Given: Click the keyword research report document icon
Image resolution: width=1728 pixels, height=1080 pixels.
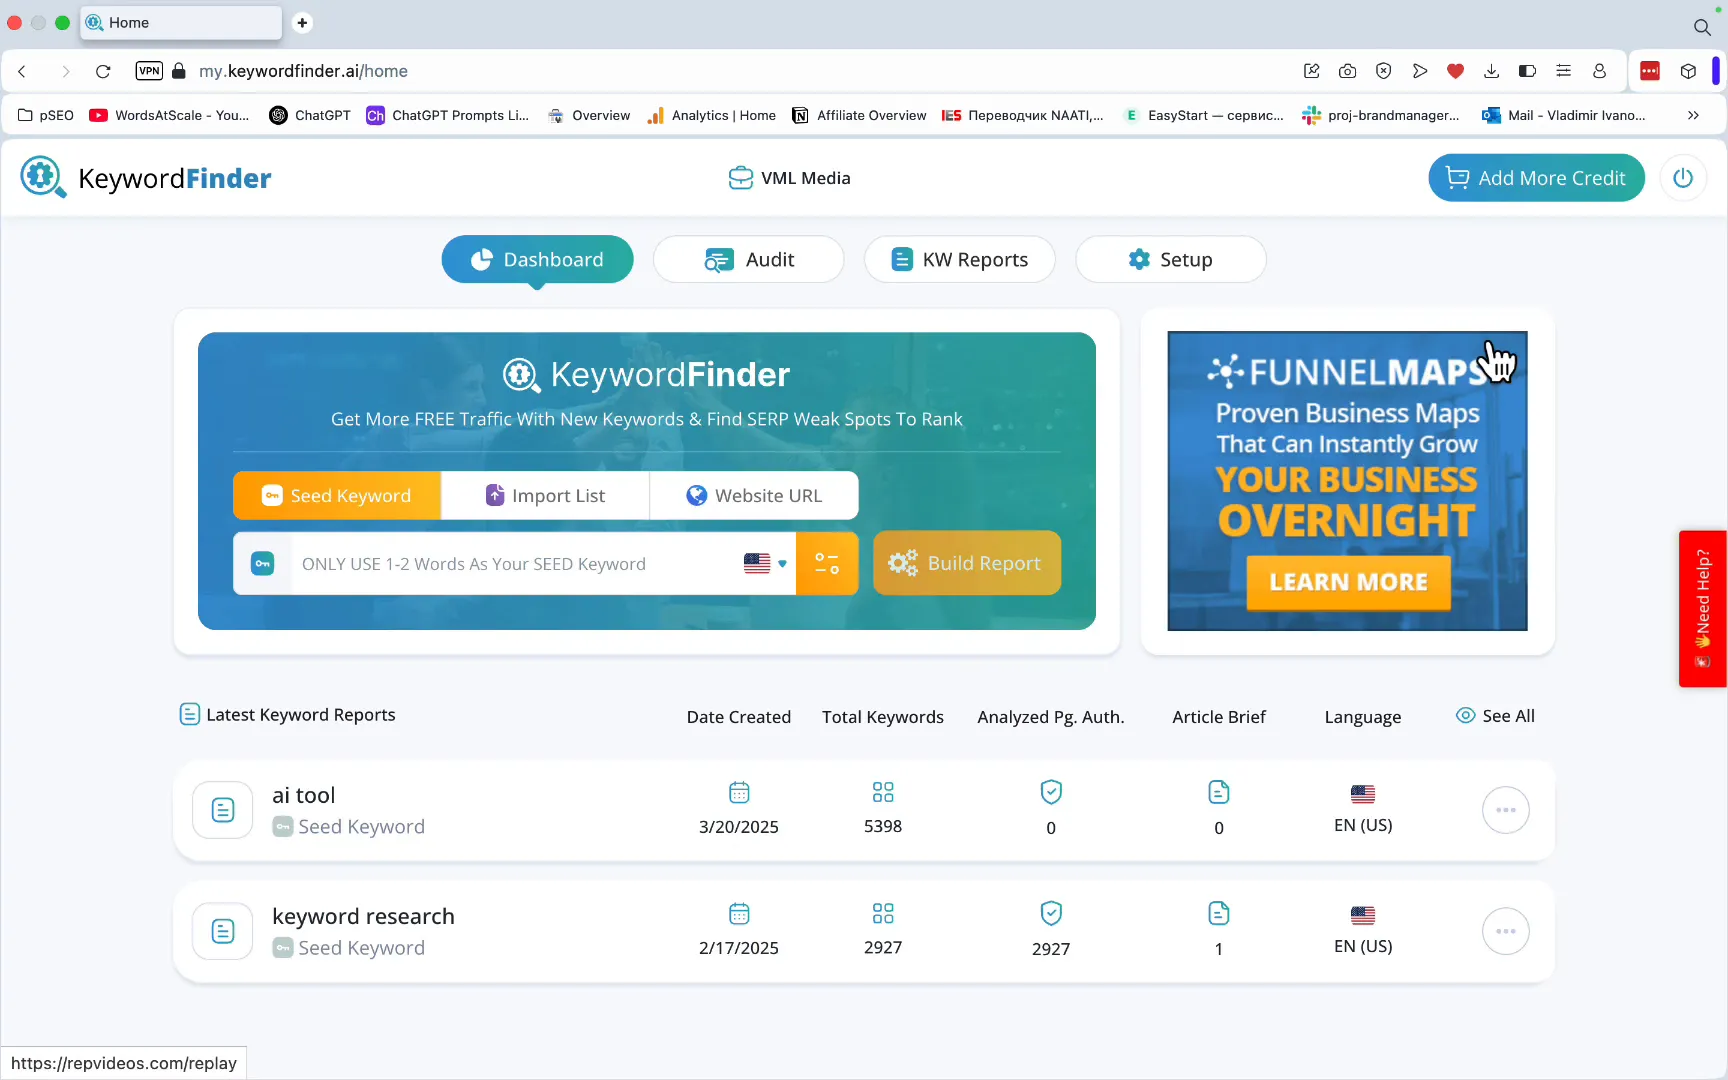Looking at the screenshot, I should pos(223,931).
